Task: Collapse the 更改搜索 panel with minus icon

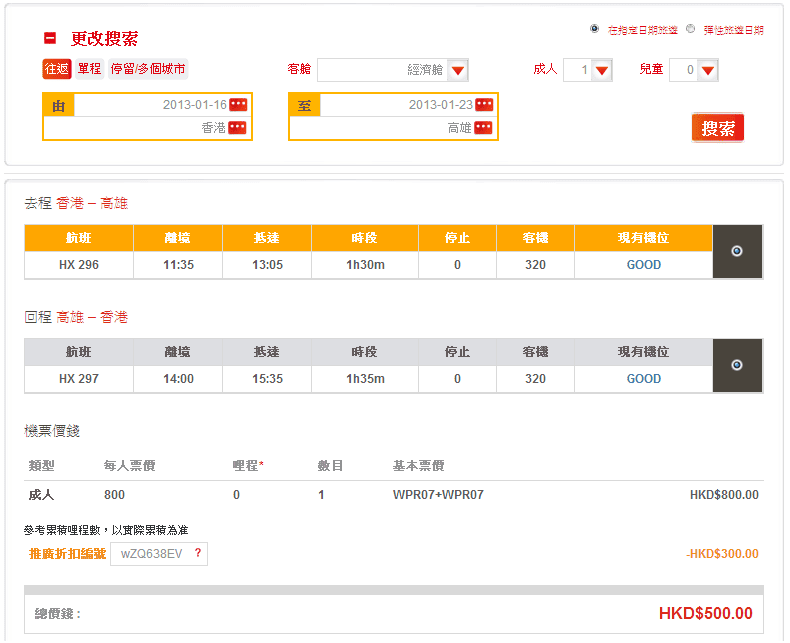Action: 50,39
